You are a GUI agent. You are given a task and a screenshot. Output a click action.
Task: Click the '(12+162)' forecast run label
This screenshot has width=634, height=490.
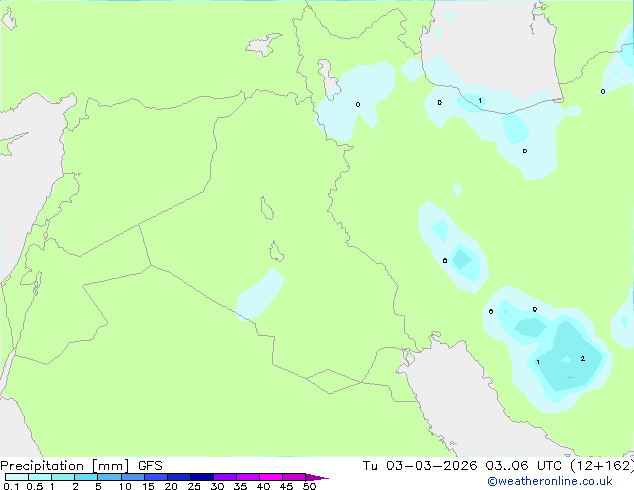[x=602, y=466]
